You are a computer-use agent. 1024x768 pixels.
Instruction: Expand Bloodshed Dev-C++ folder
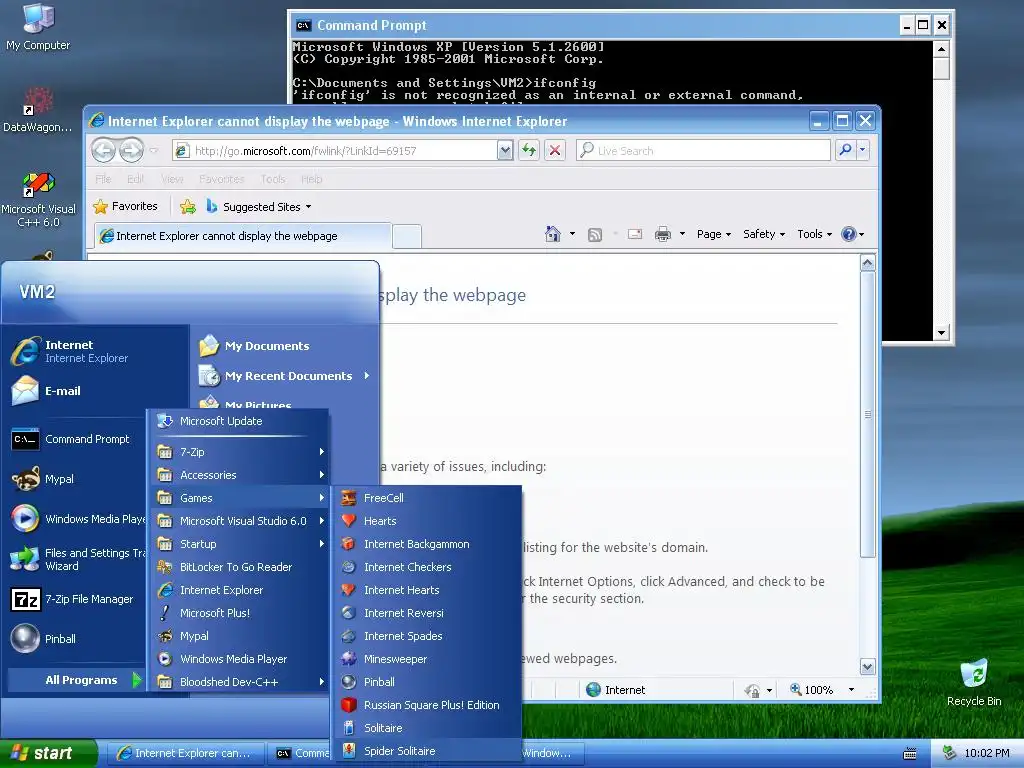[240, 682]
